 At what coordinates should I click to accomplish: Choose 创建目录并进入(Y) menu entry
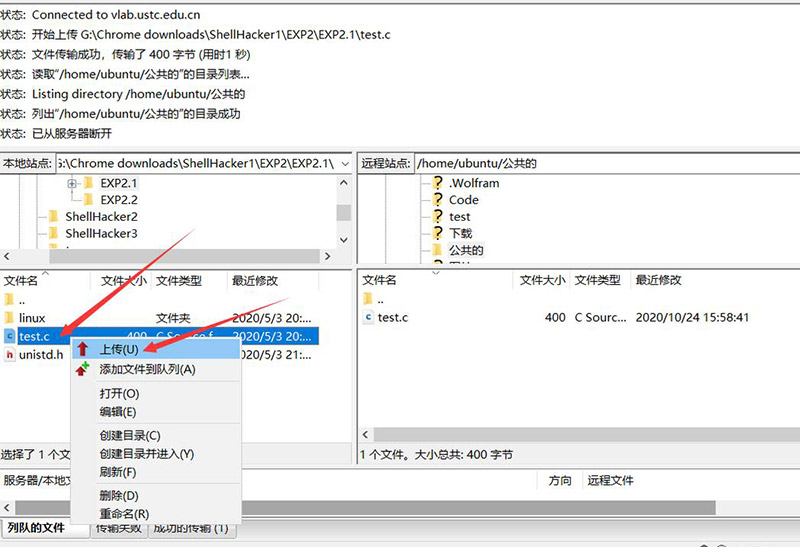point(156,454)
